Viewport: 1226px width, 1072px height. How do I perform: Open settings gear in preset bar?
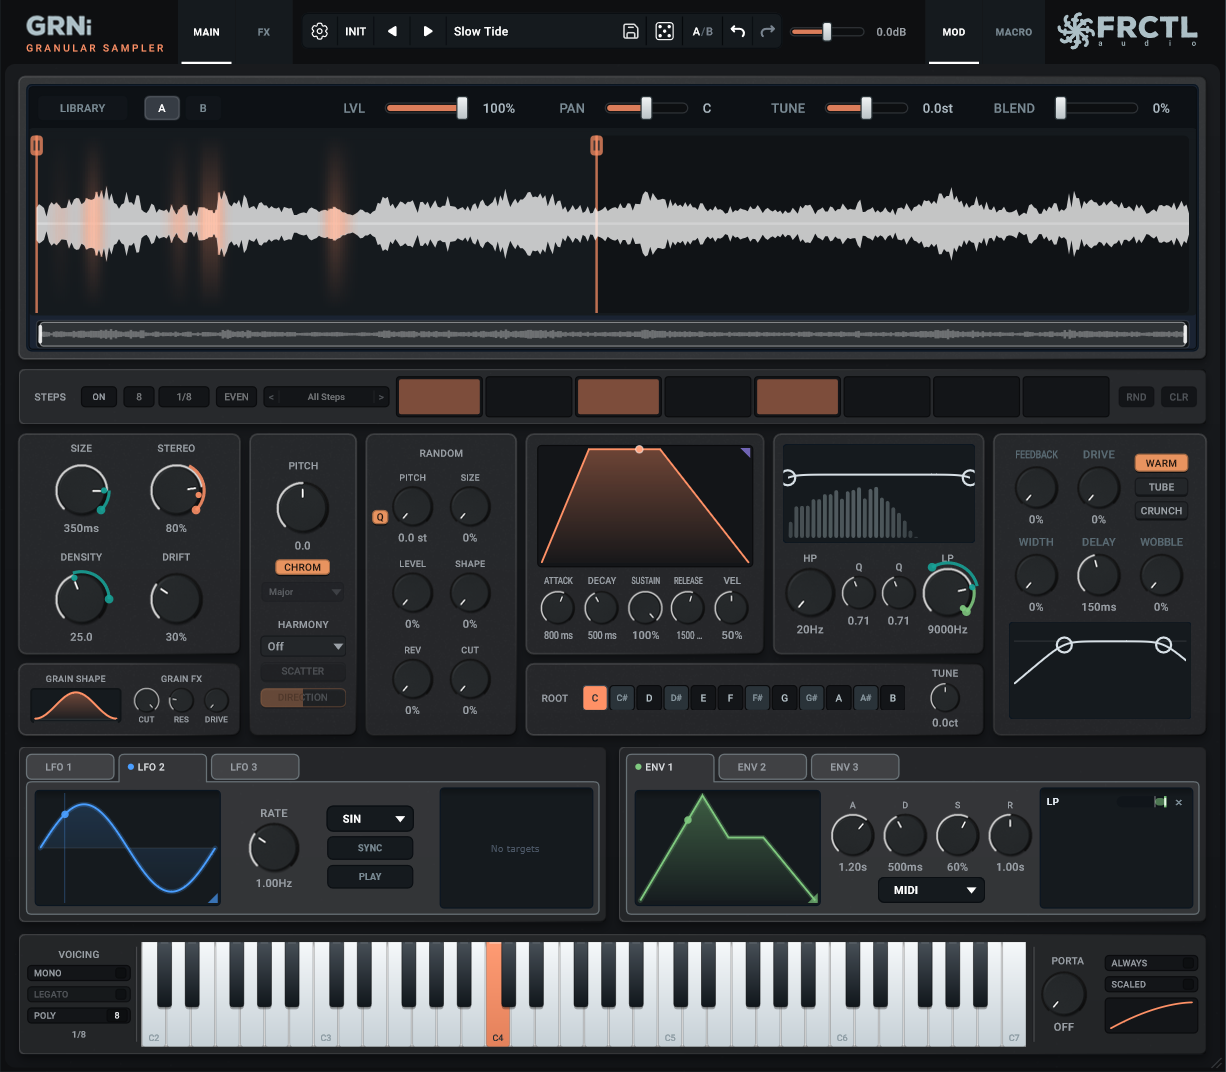[x=320, y=31]
